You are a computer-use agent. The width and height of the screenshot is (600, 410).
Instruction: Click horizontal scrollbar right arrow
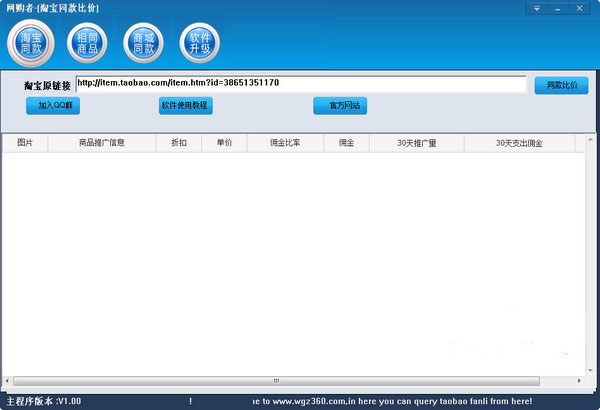click(579, 381)
